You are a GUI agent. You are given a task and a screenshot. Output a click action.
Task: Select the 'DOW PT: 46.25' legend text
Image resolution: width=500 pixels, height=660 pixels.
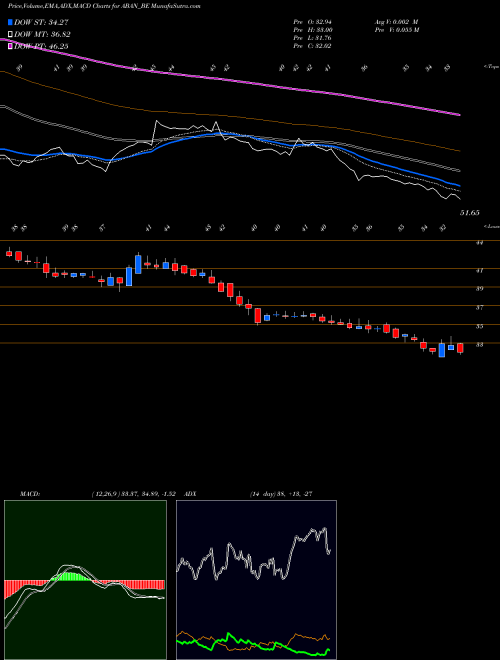point(41,47)
